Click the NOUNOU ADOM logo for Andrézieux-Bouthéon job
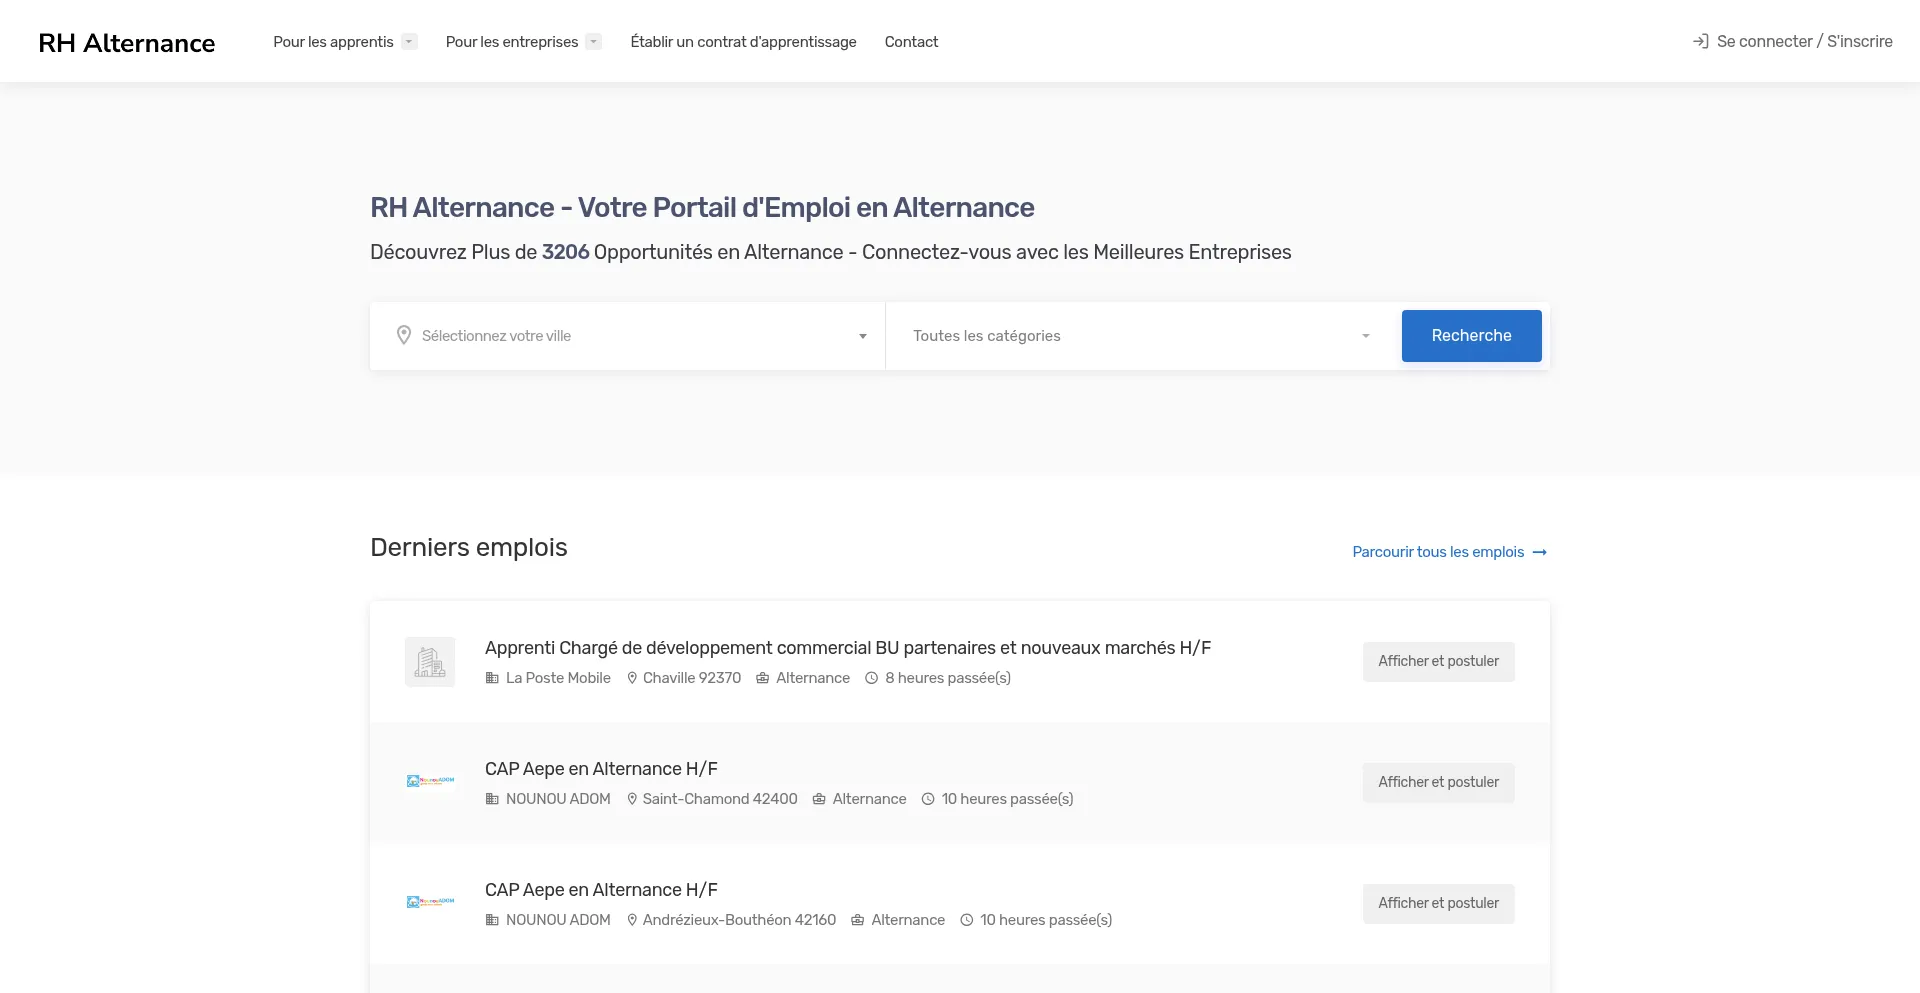 pyautogui.click(x=430, y=902)
